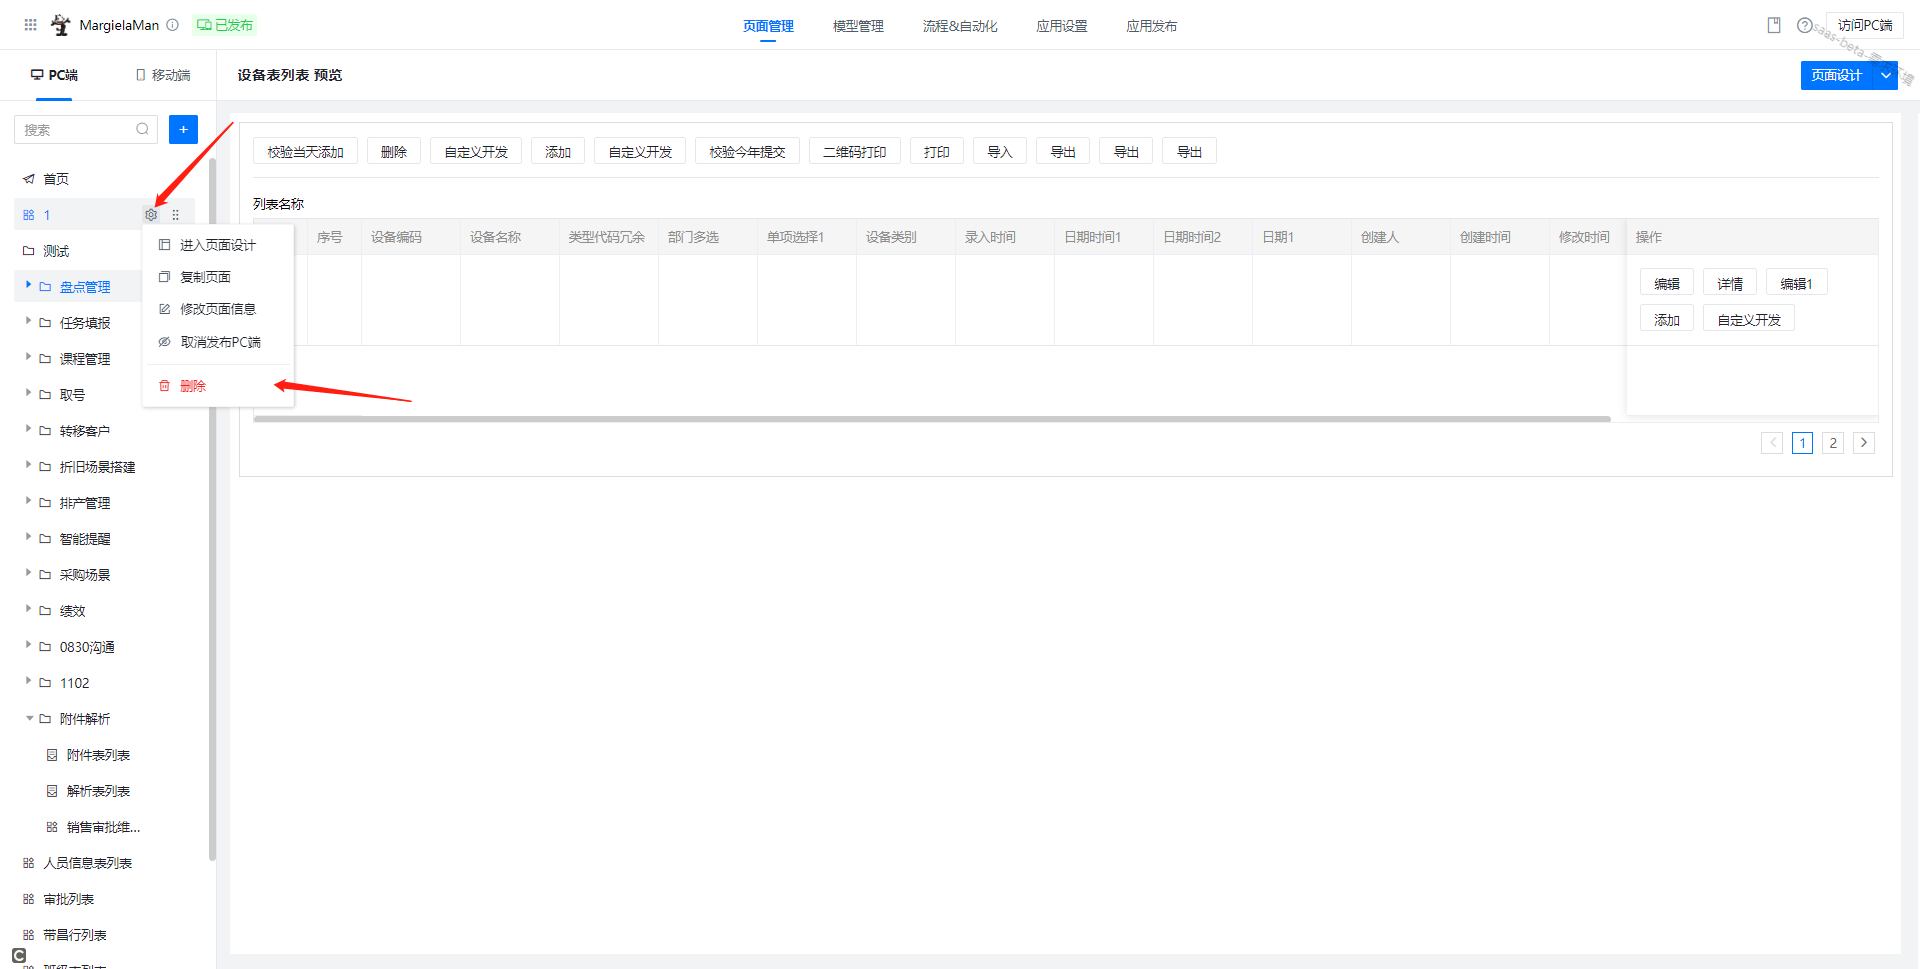
Task: Open 应用发布 tab
Action: (x=1152, y=26)
